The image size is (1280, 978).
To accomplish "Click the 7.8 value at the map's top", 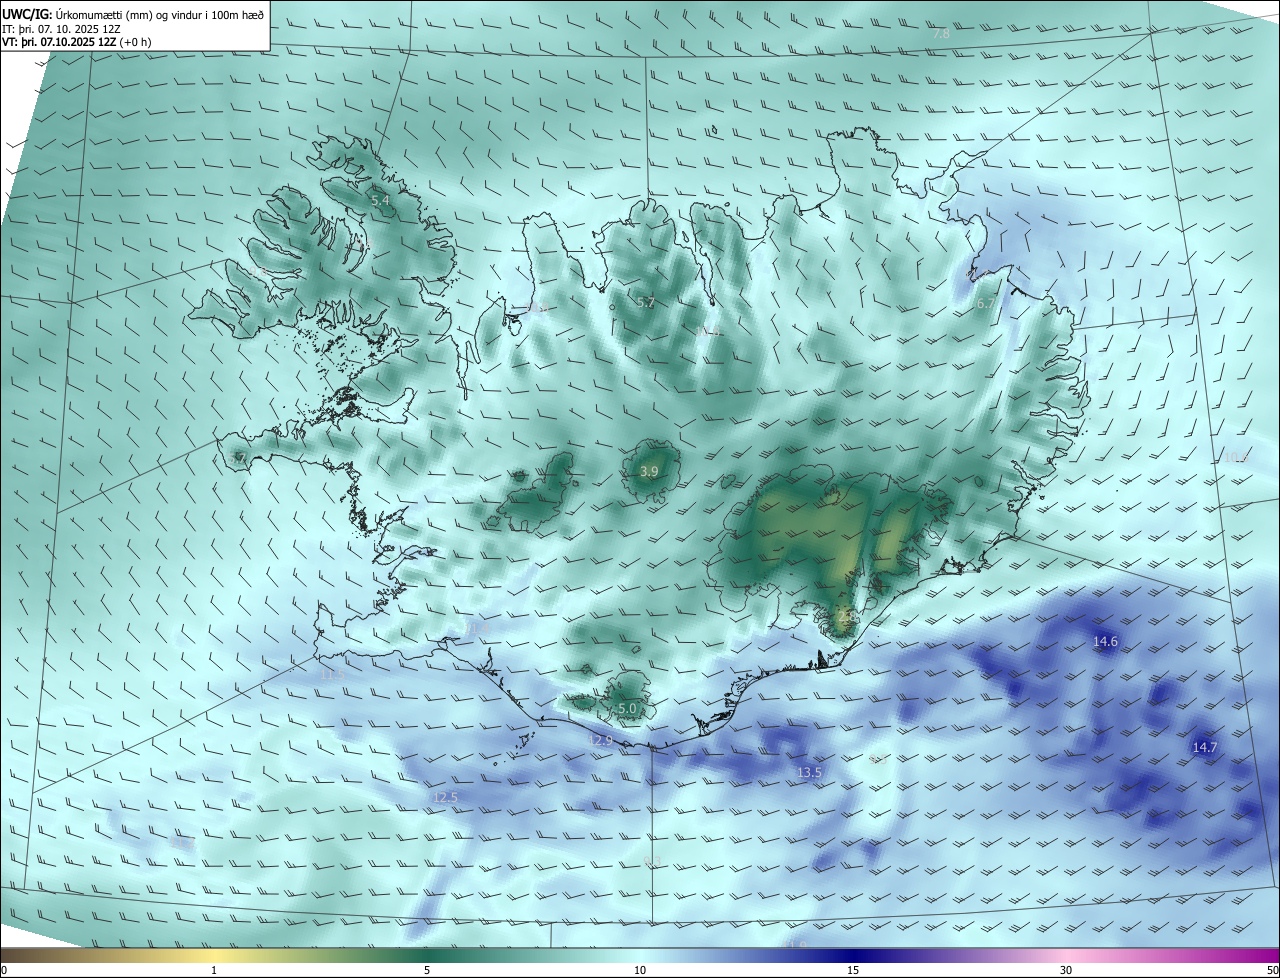I will (941, 34).
